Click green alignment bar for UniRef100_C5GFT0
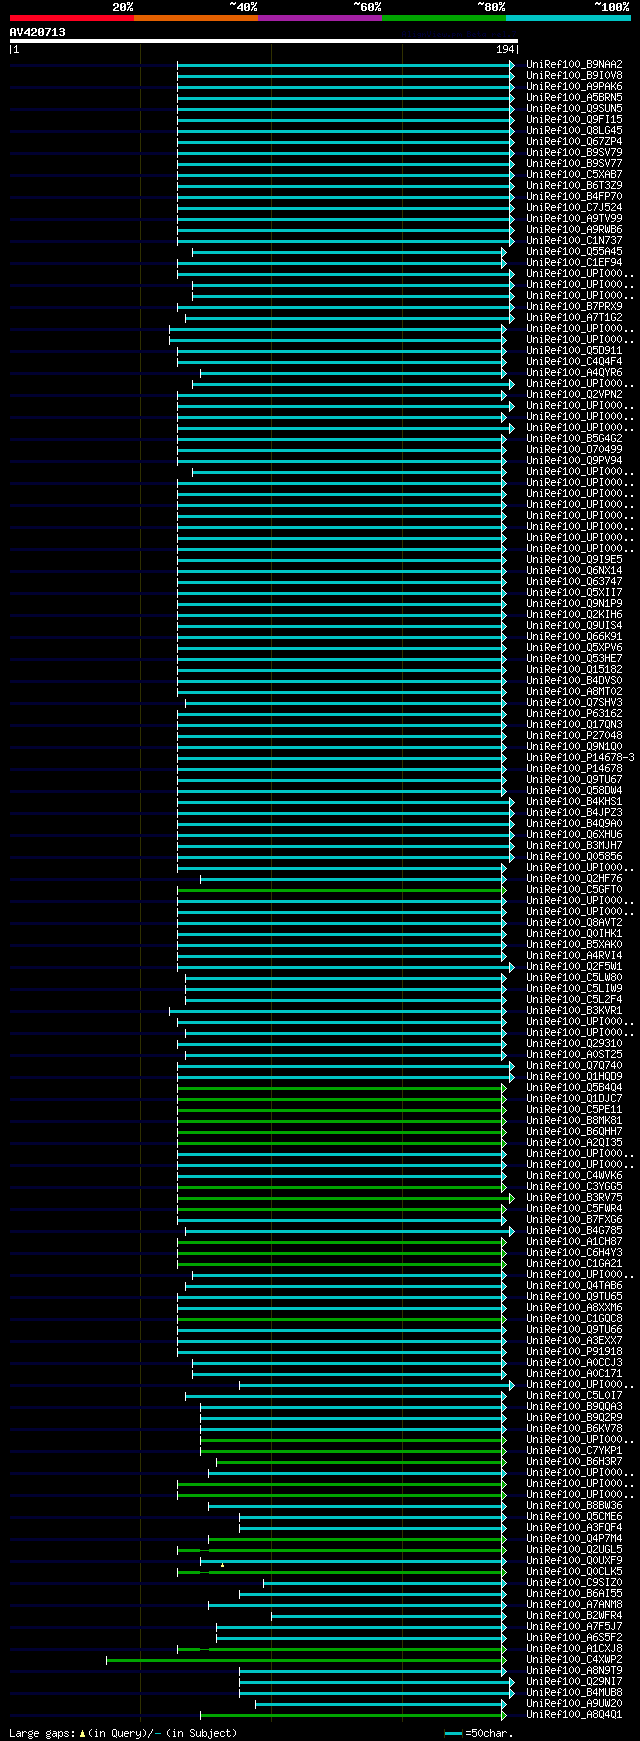The height and width of the screenshot is (1741, 640). pyautogui.click(x=342, y=889)
